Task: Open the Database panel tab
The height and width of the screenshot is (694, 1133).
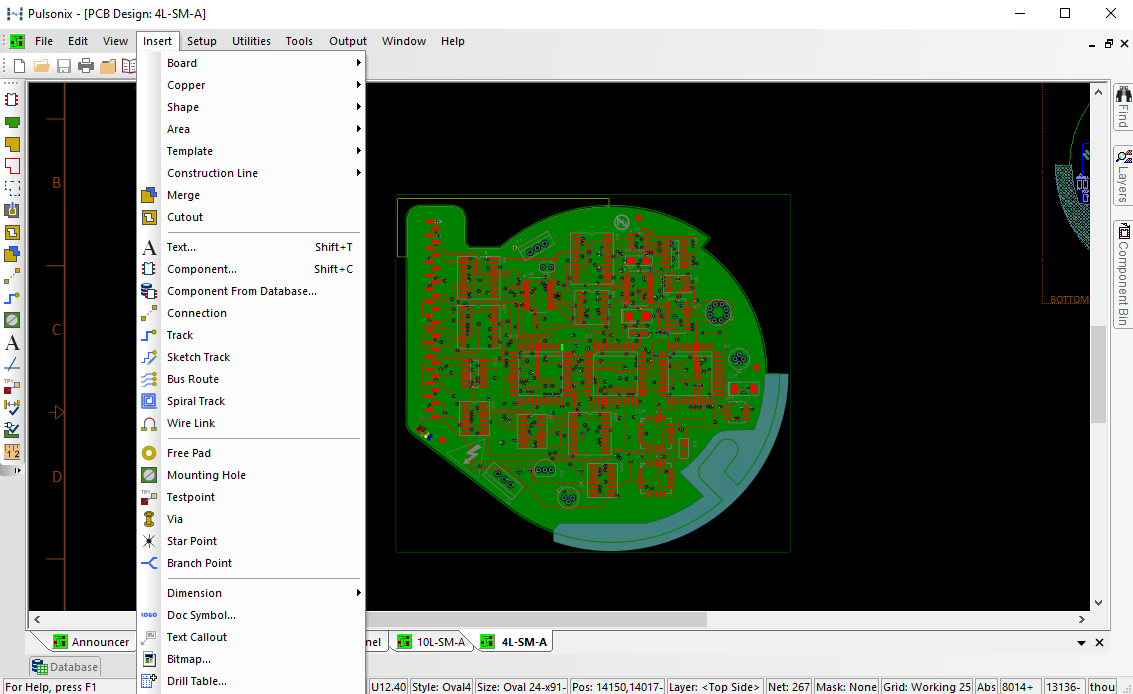Action: pyautogui.click(x=64, y=667)
